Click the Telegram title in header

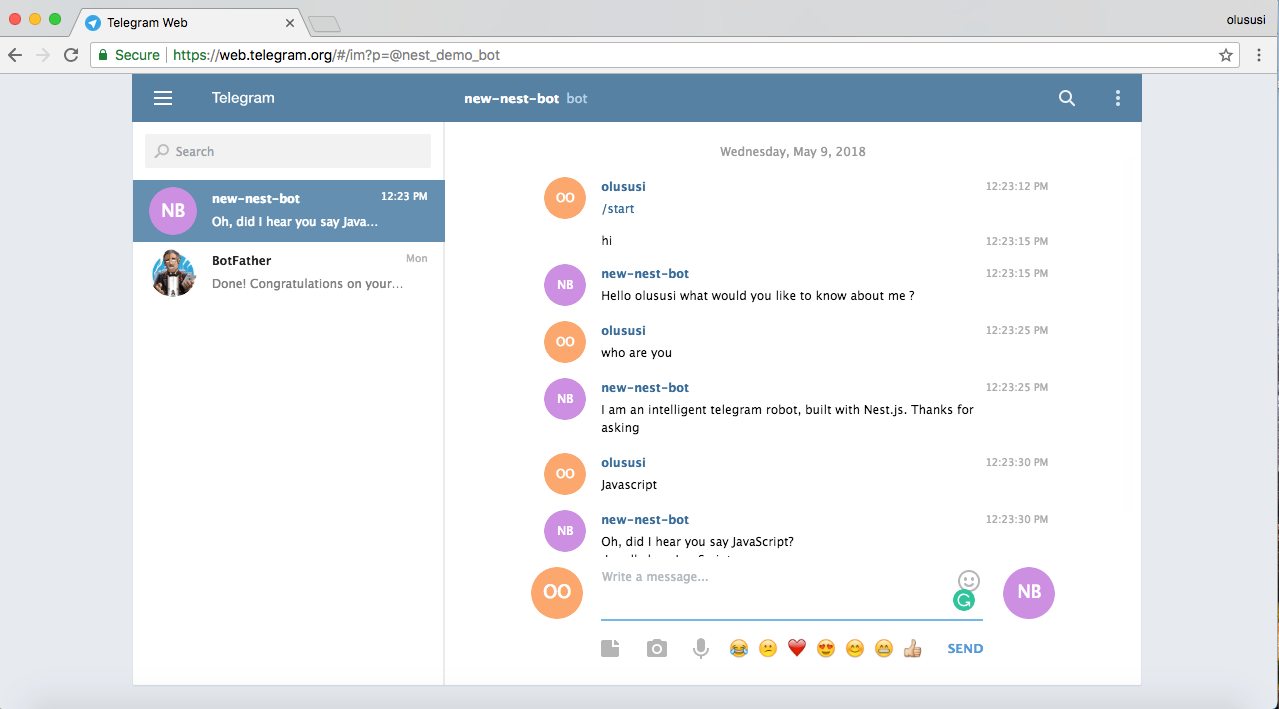click(x=243, y=98)
